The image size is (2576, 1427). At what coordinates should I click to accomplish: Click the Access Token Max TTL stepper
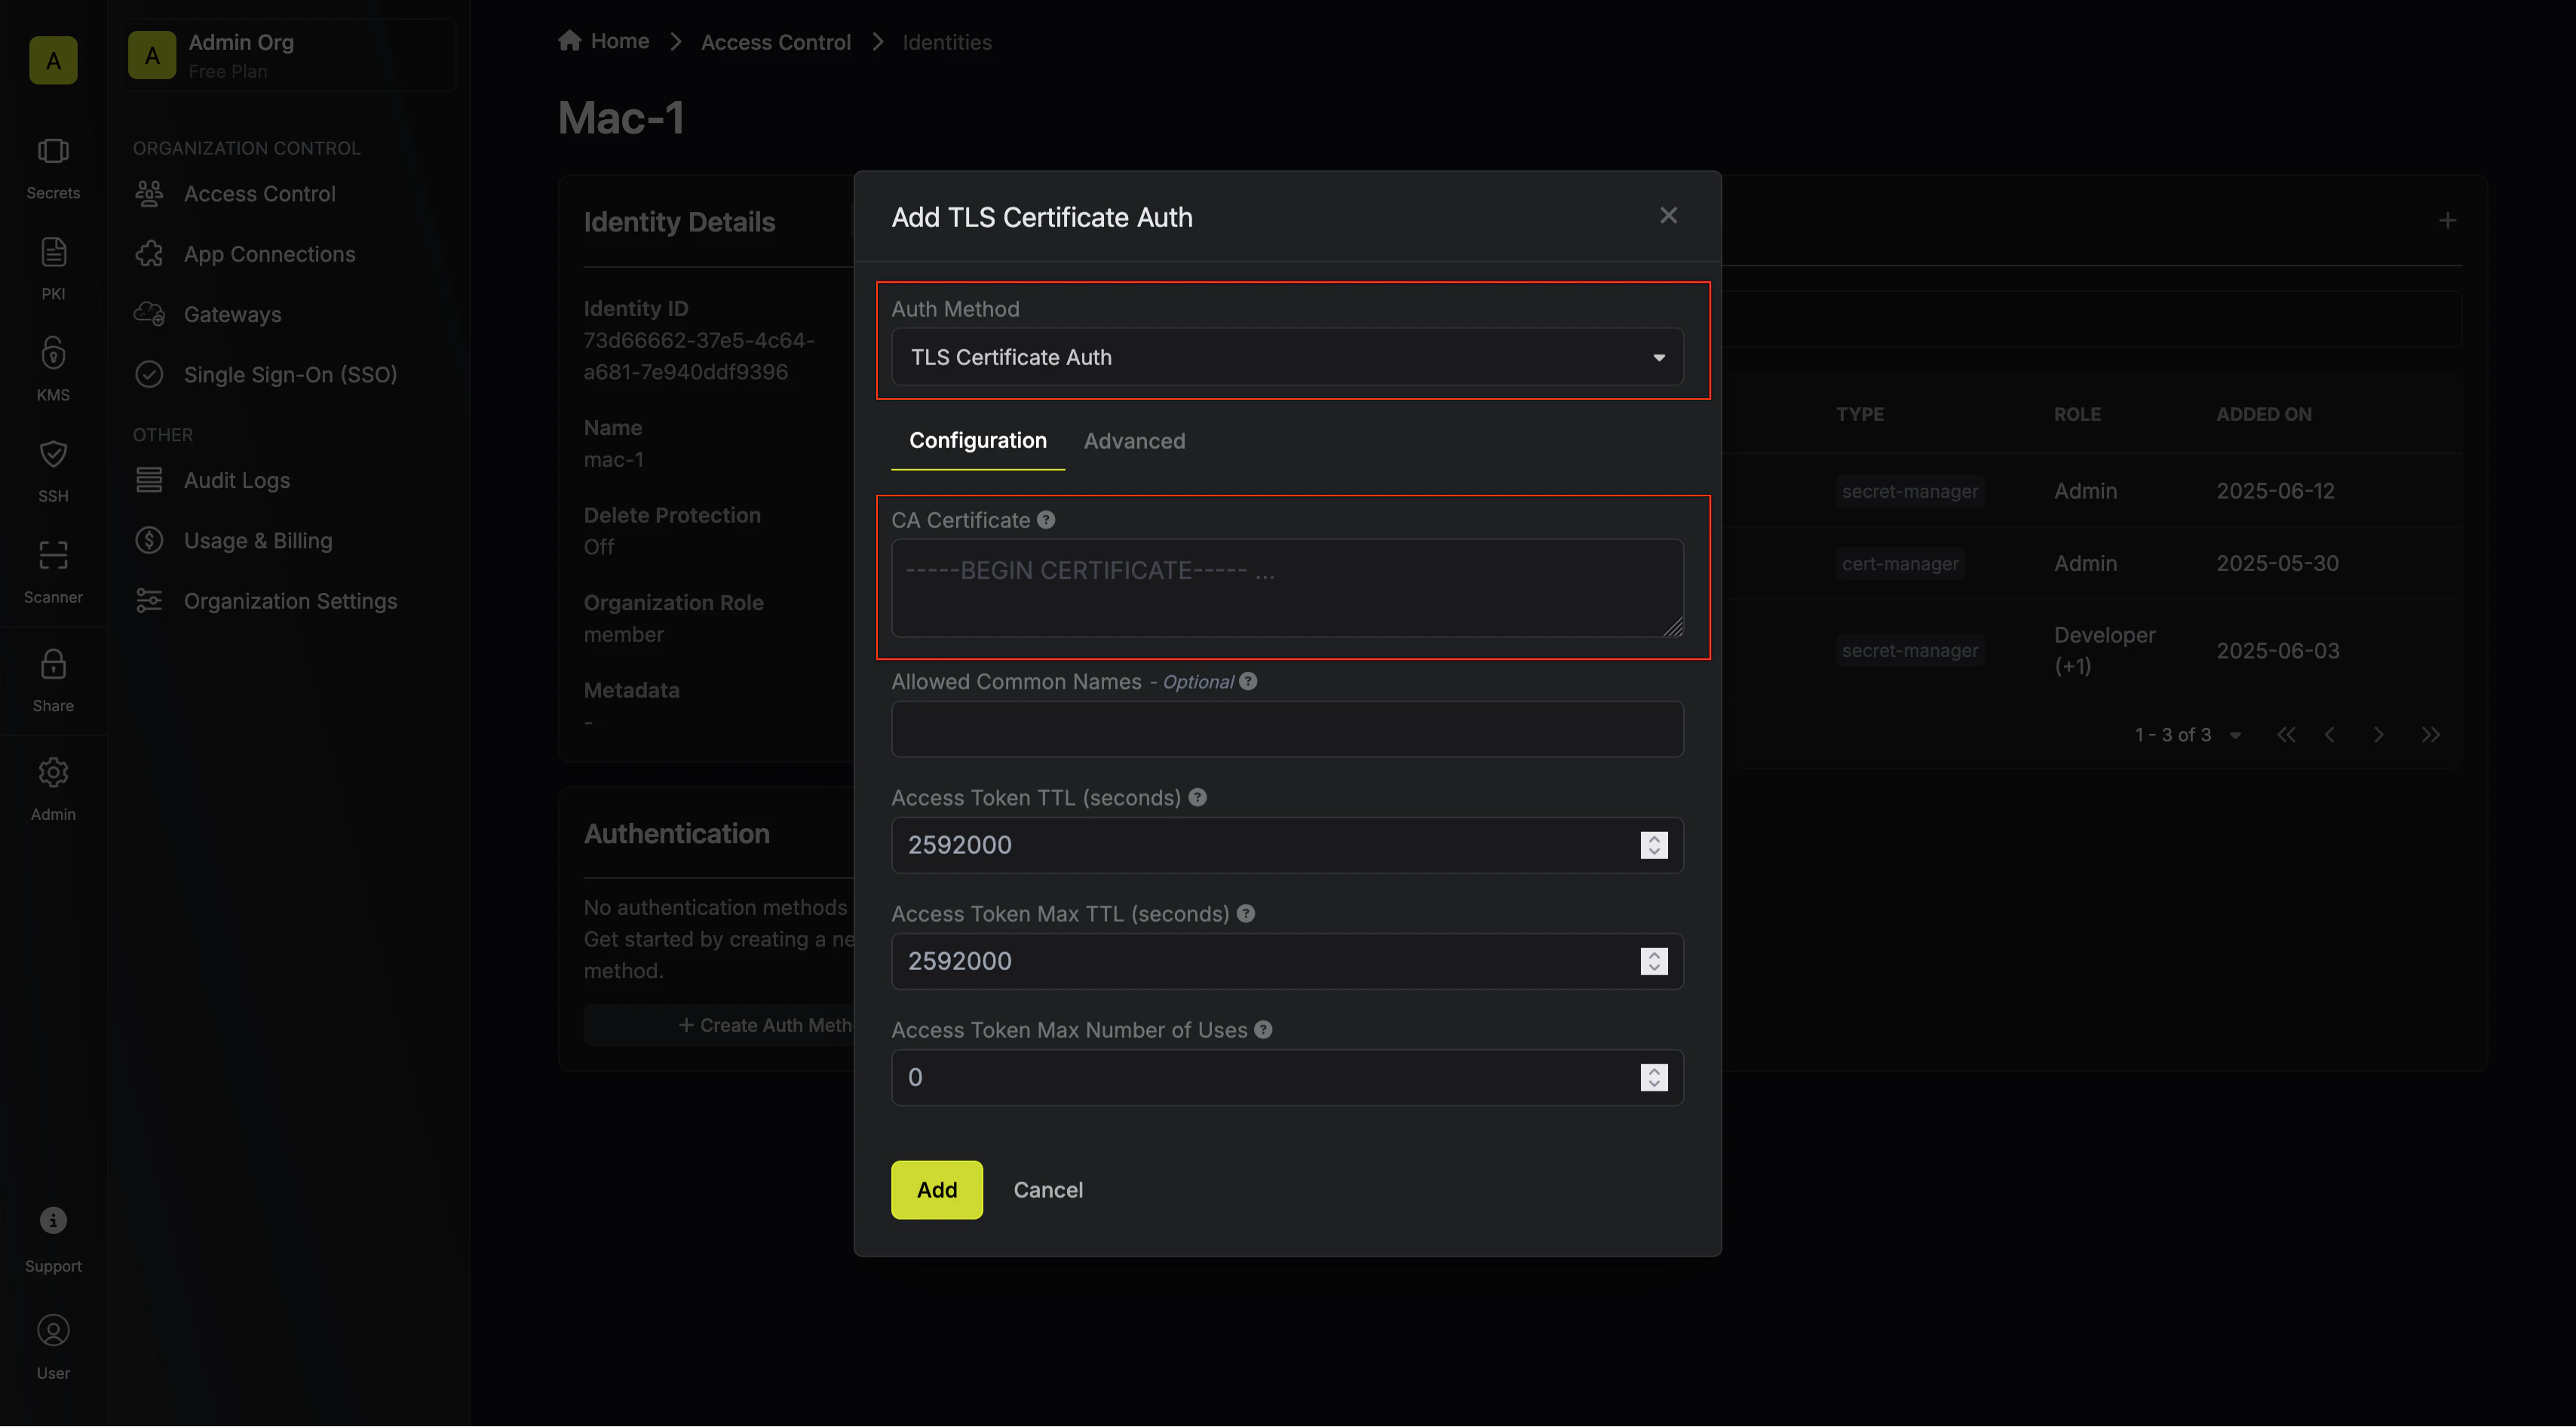[1654, 961]
